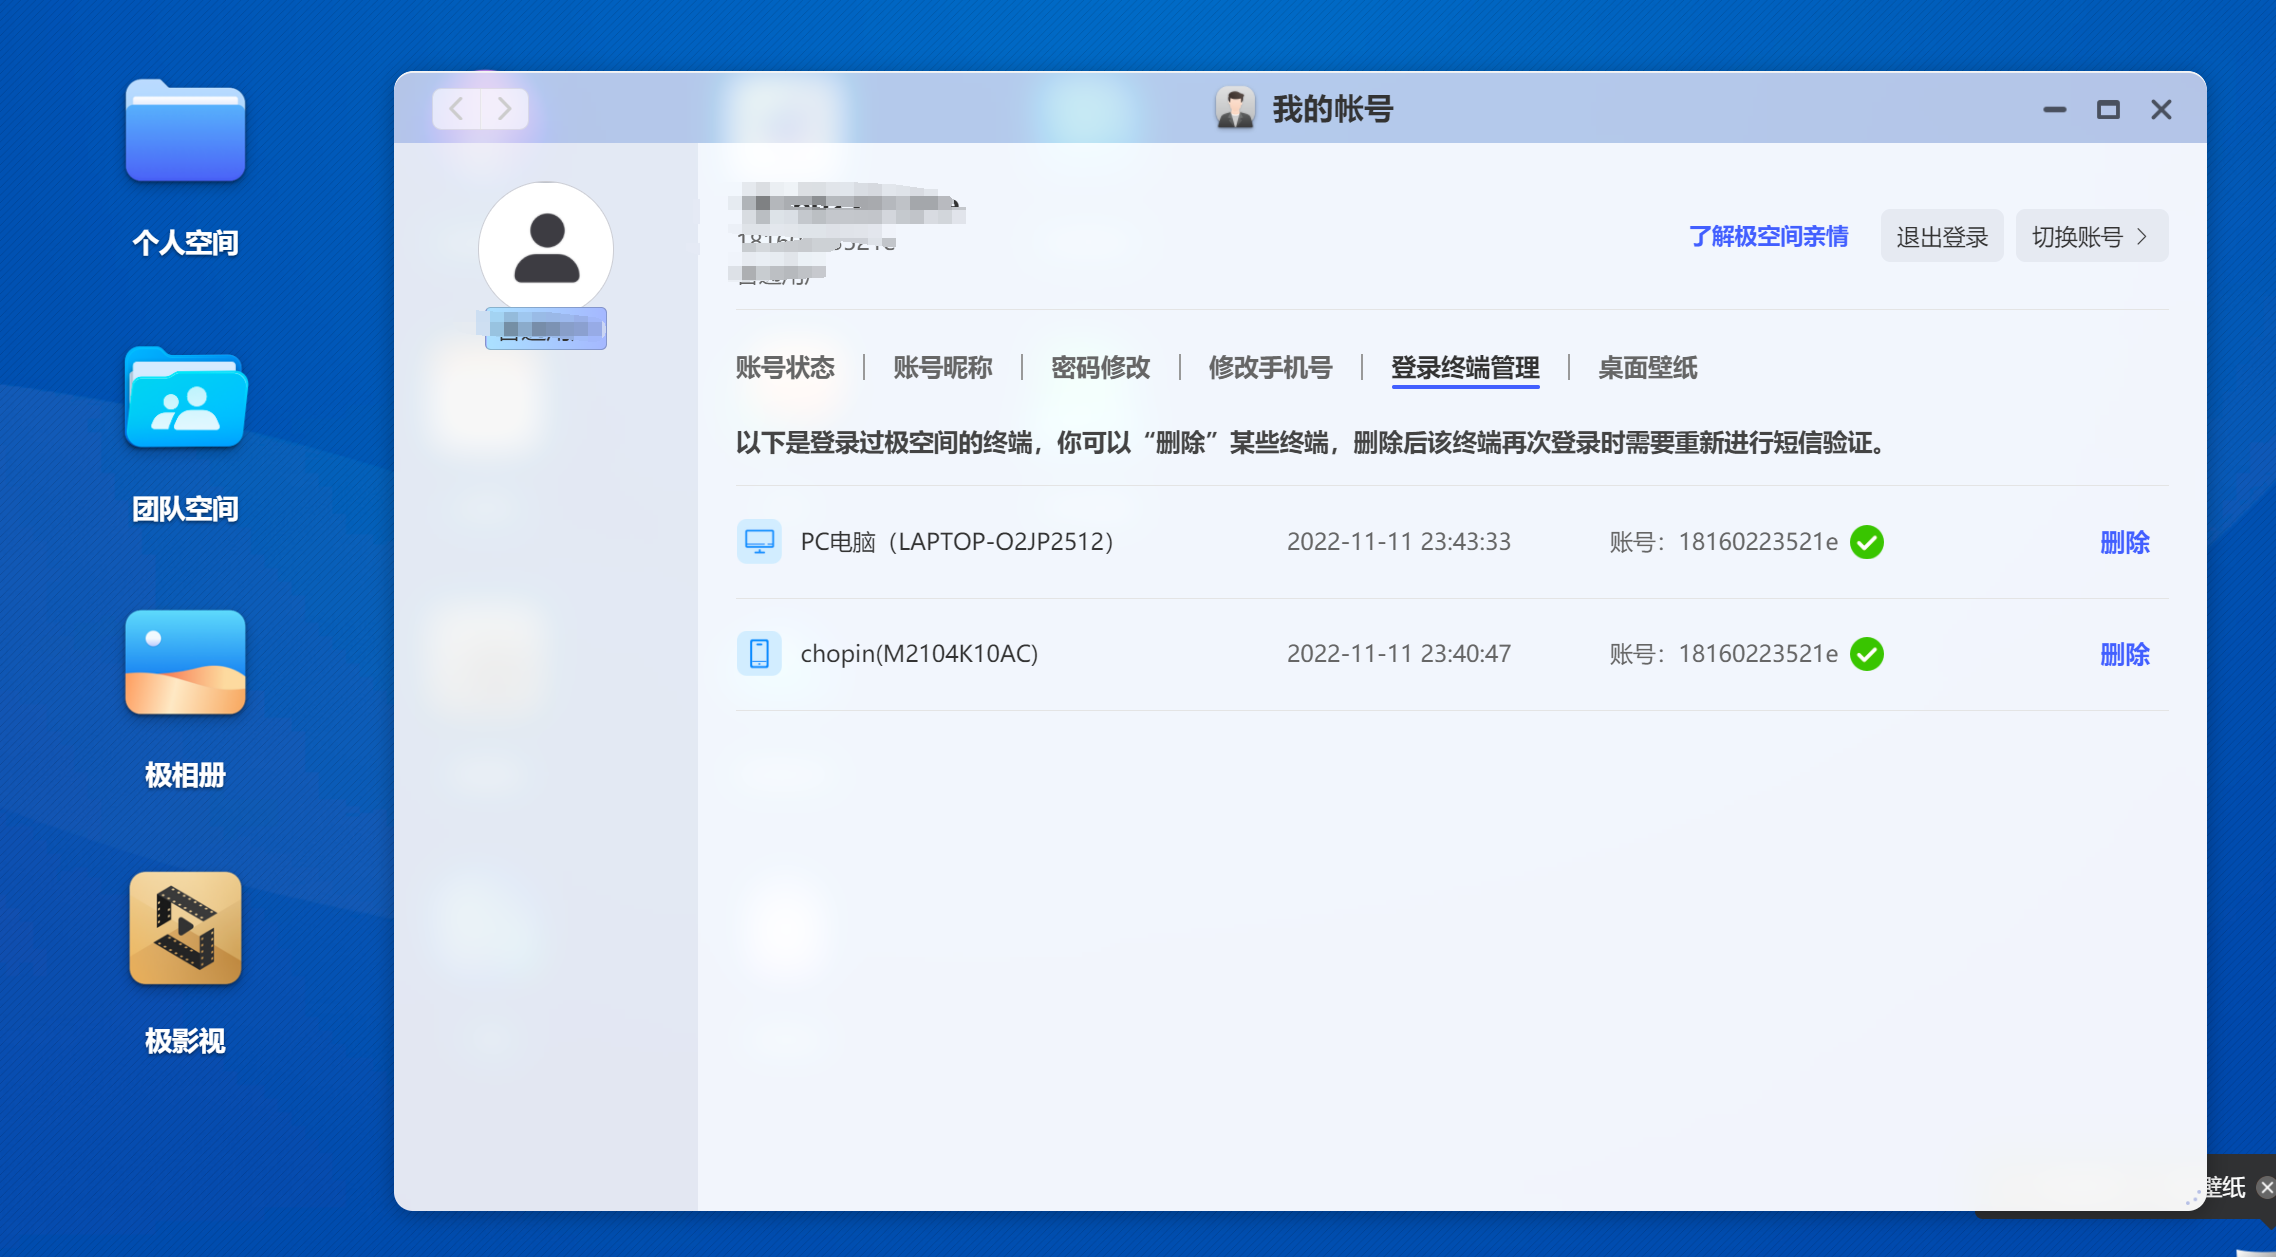Launch the 极影视 video app icon

(185, 928)
